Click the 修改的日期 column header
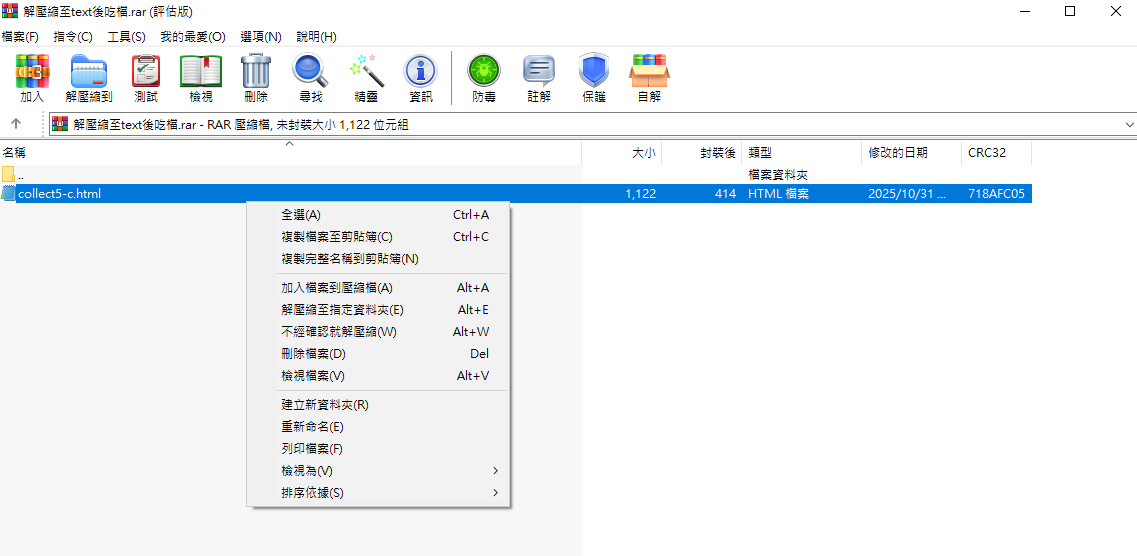 [898, 153]
